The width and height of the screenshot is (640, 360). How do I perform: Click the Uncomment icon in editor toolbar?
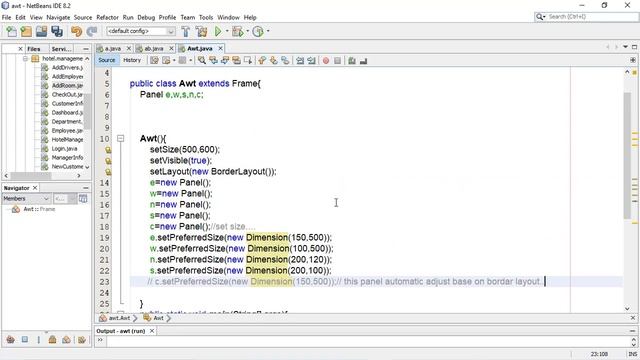(363, 60)
